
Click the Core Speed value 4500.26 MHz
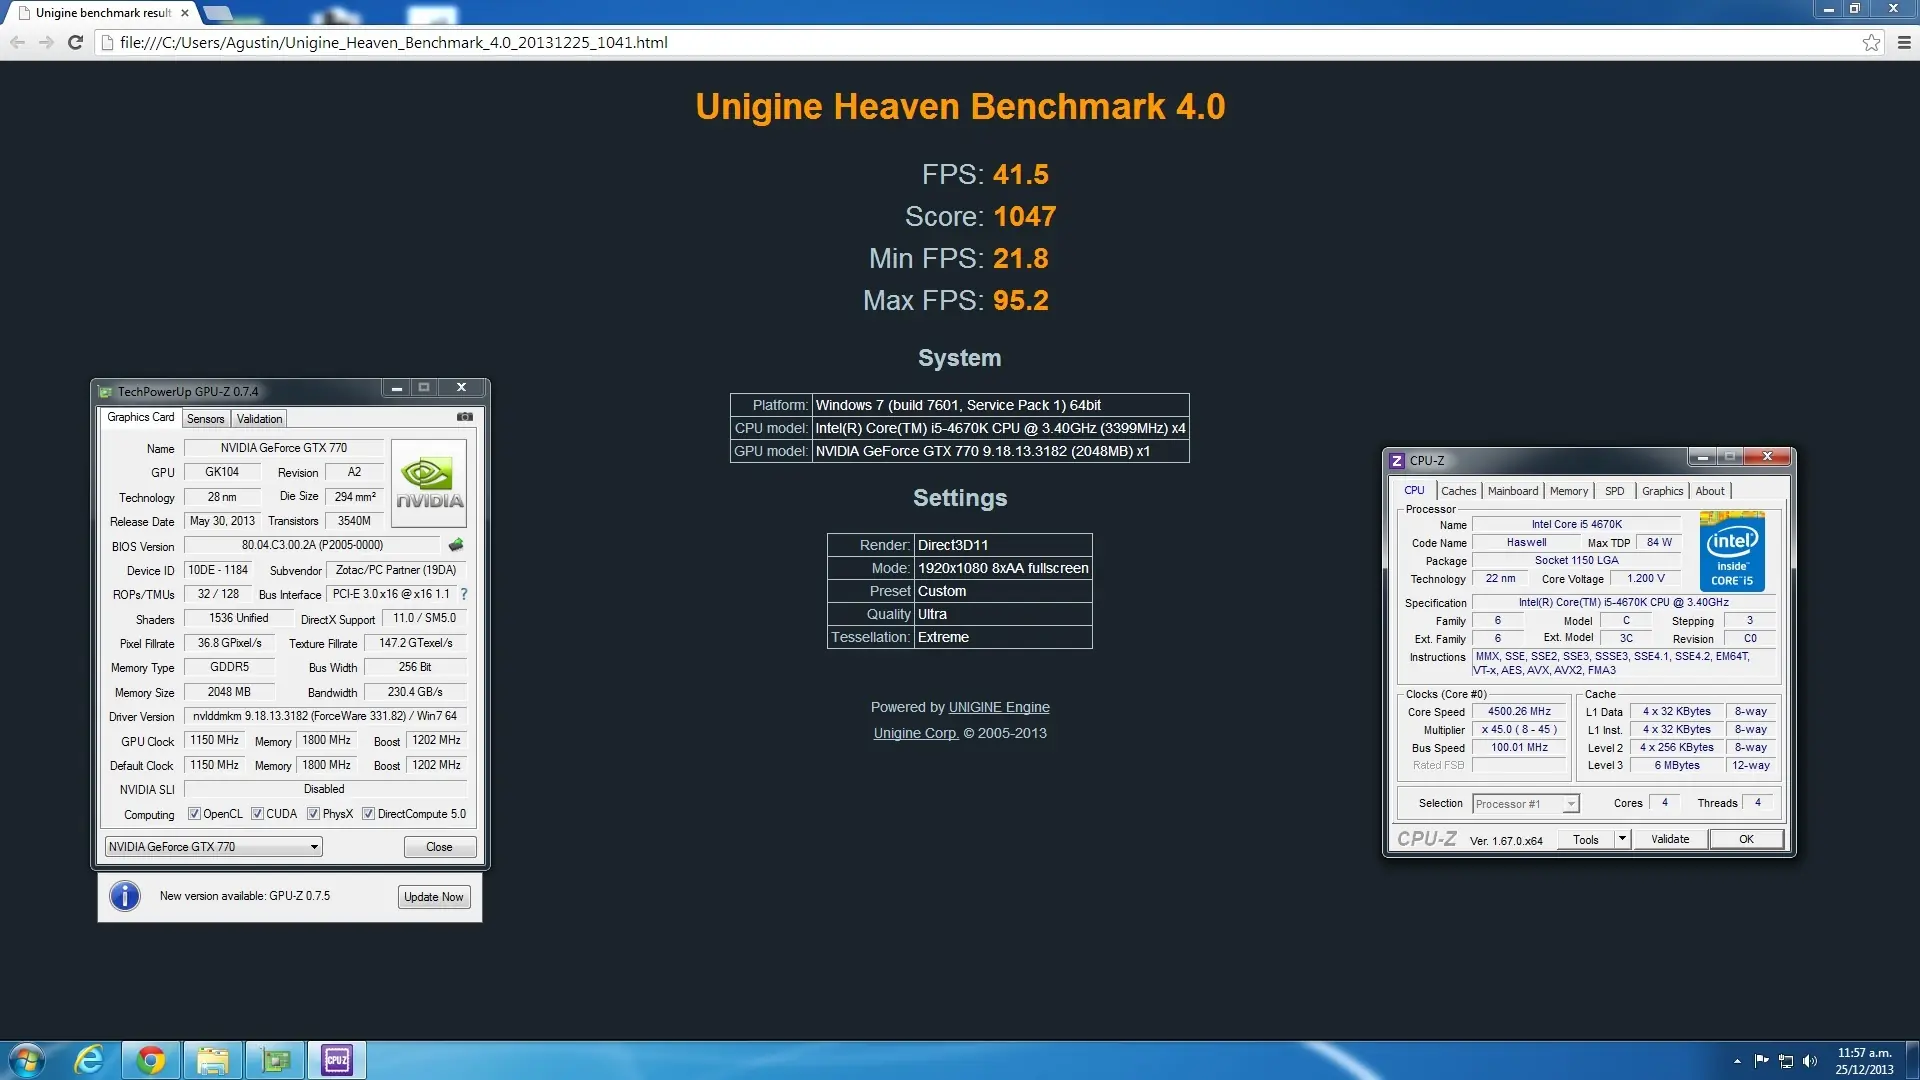click(x=1519, y=712)
